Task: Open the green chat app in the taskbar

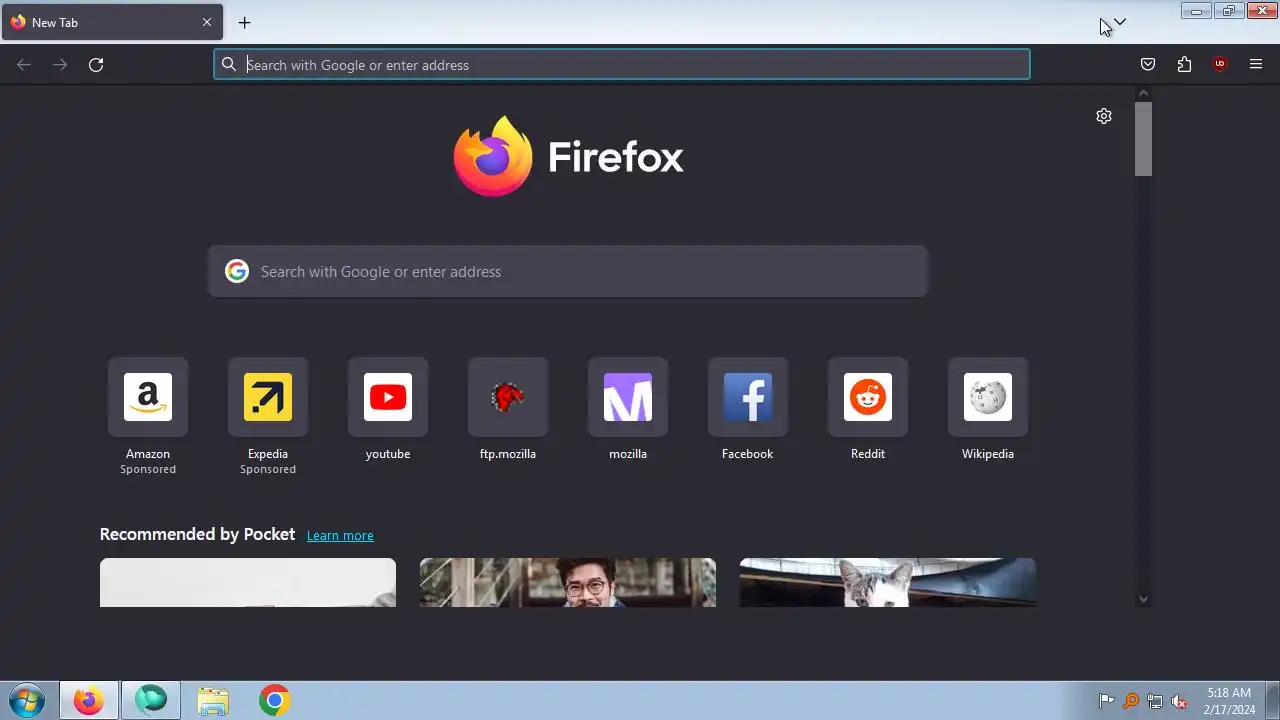Action: point(151,700)
